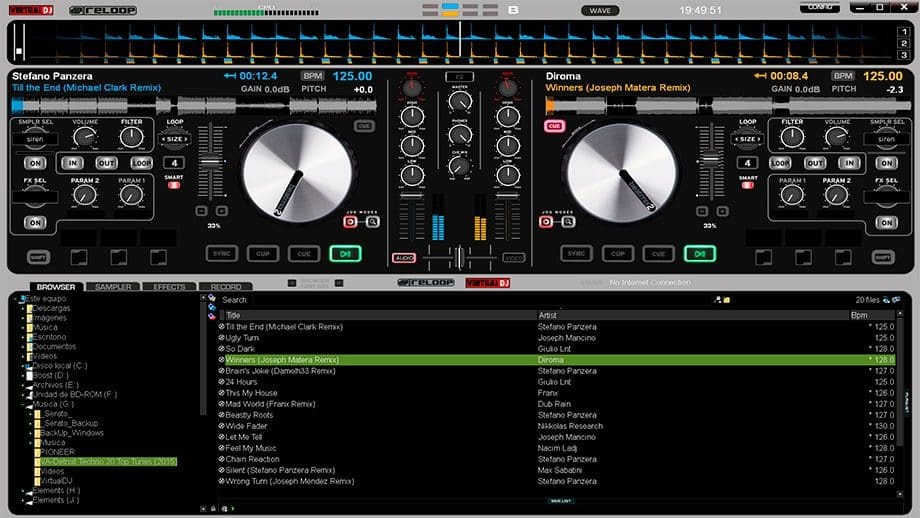
Task: Click the AUDIO crossfader mode icon
Action: click(404, 258)
